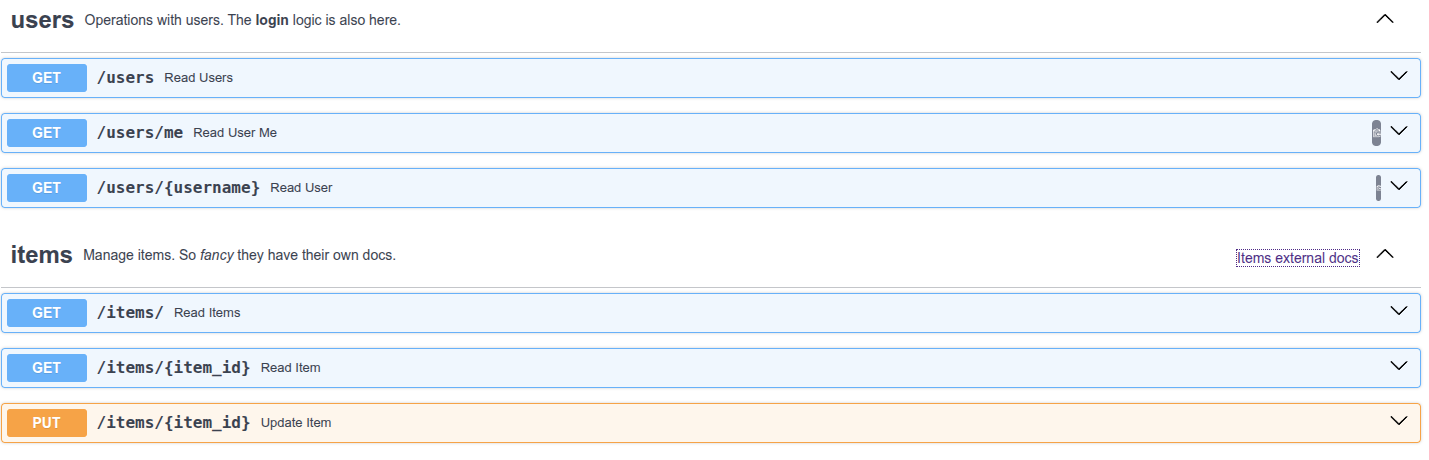Click the copy icon on /users/me row
1429x460 pixels.
click(x=1376, y=133)
